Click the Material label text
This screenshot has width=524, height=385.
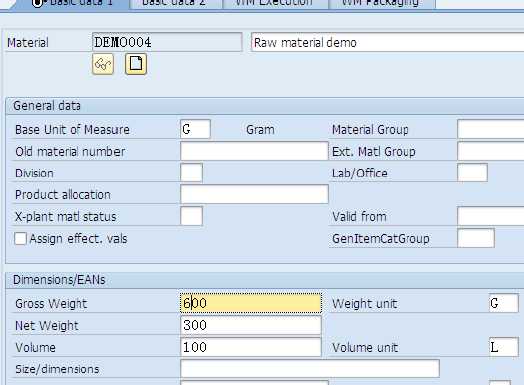click(28, 43)
